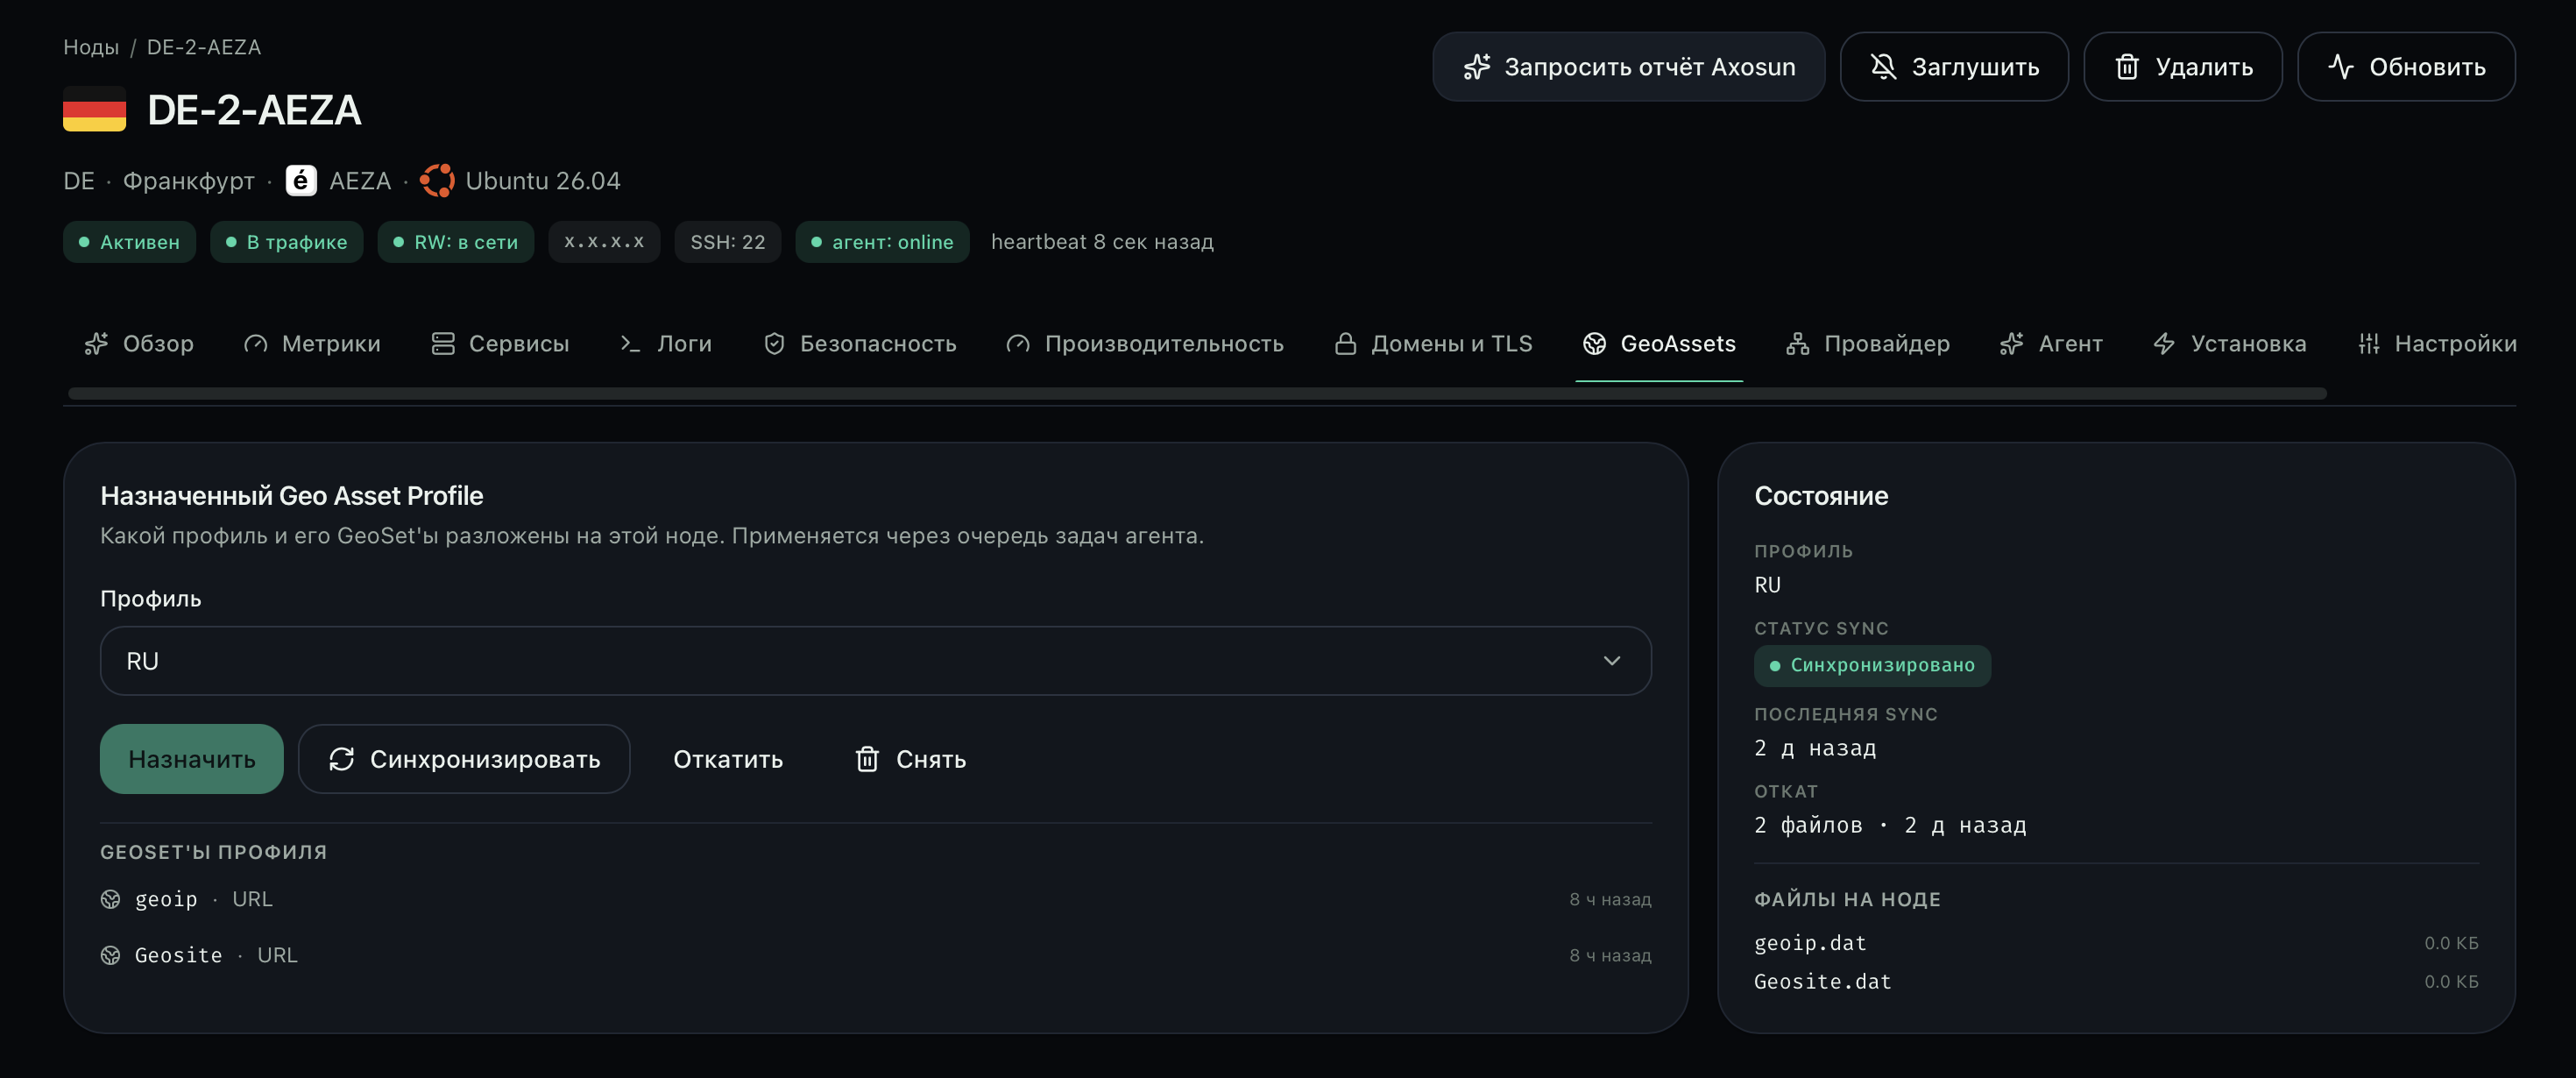Click the Синхронизировано status badge
The height and width of the screenshot is (1078, 2576).
(1872, 666)
